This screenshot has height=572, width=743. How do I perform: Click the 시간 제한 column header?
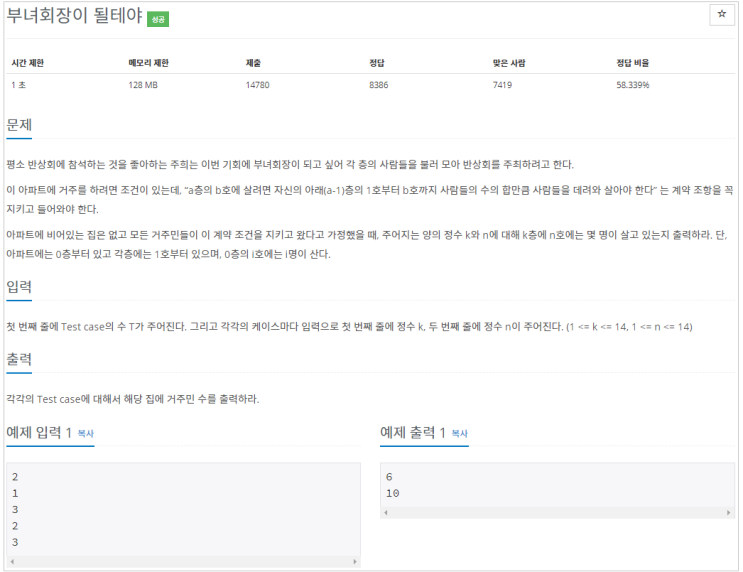27,63
